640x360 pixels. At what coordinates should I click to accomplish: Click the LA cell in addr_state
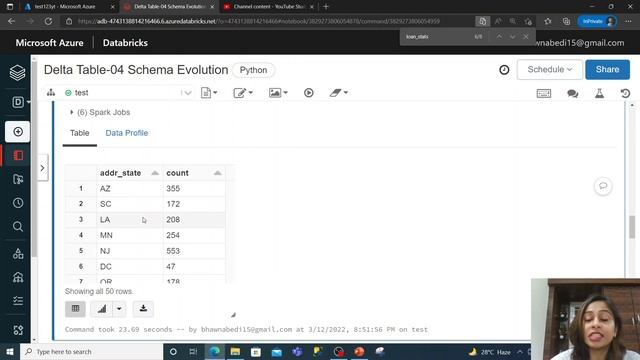coord(130,220)
